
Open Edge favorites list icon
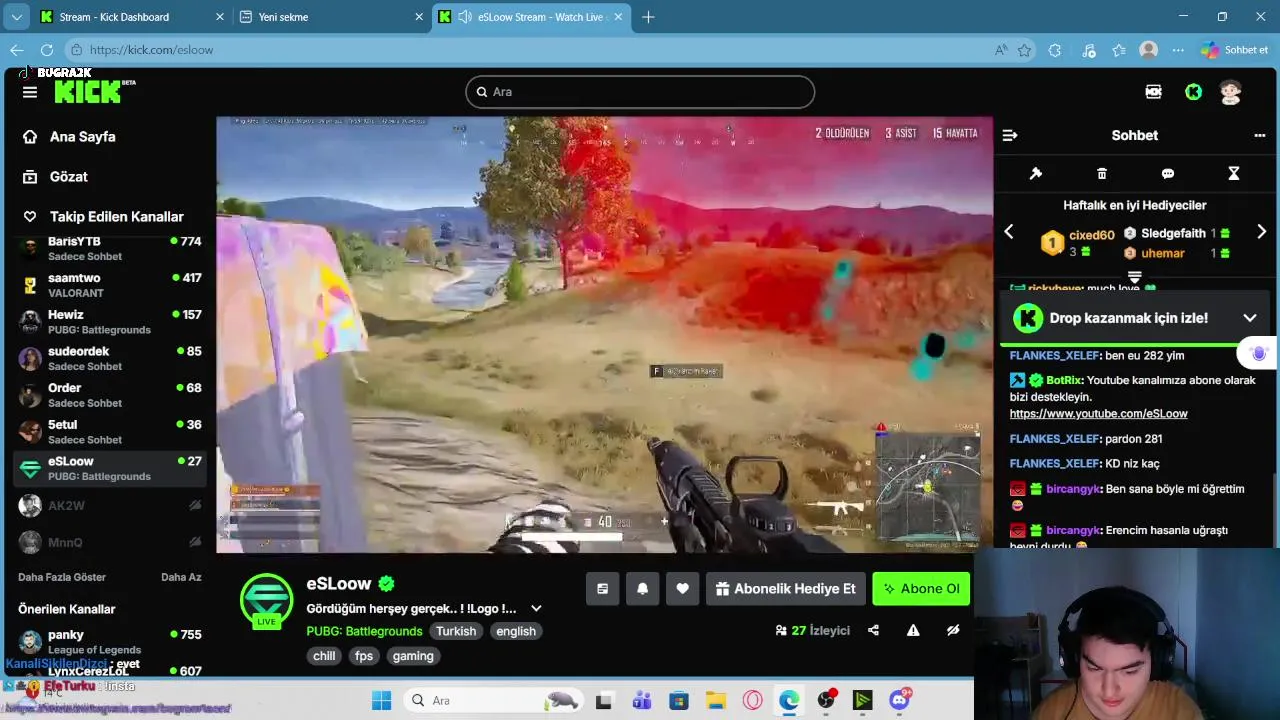tap(1119, 50)
